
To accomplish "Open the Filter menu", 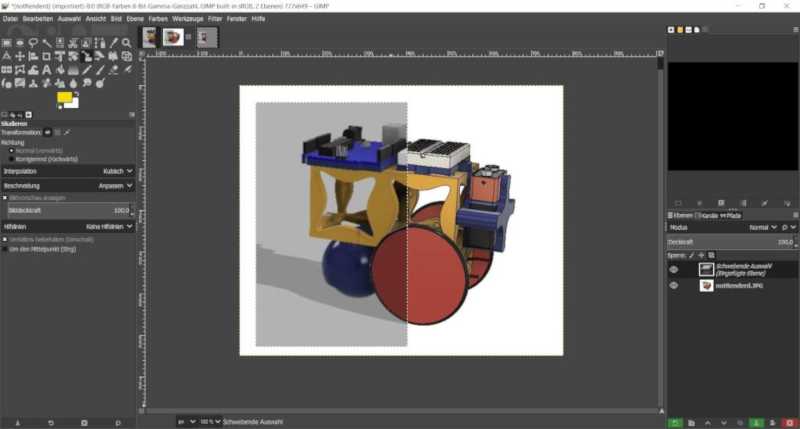I will pos(215,19).
